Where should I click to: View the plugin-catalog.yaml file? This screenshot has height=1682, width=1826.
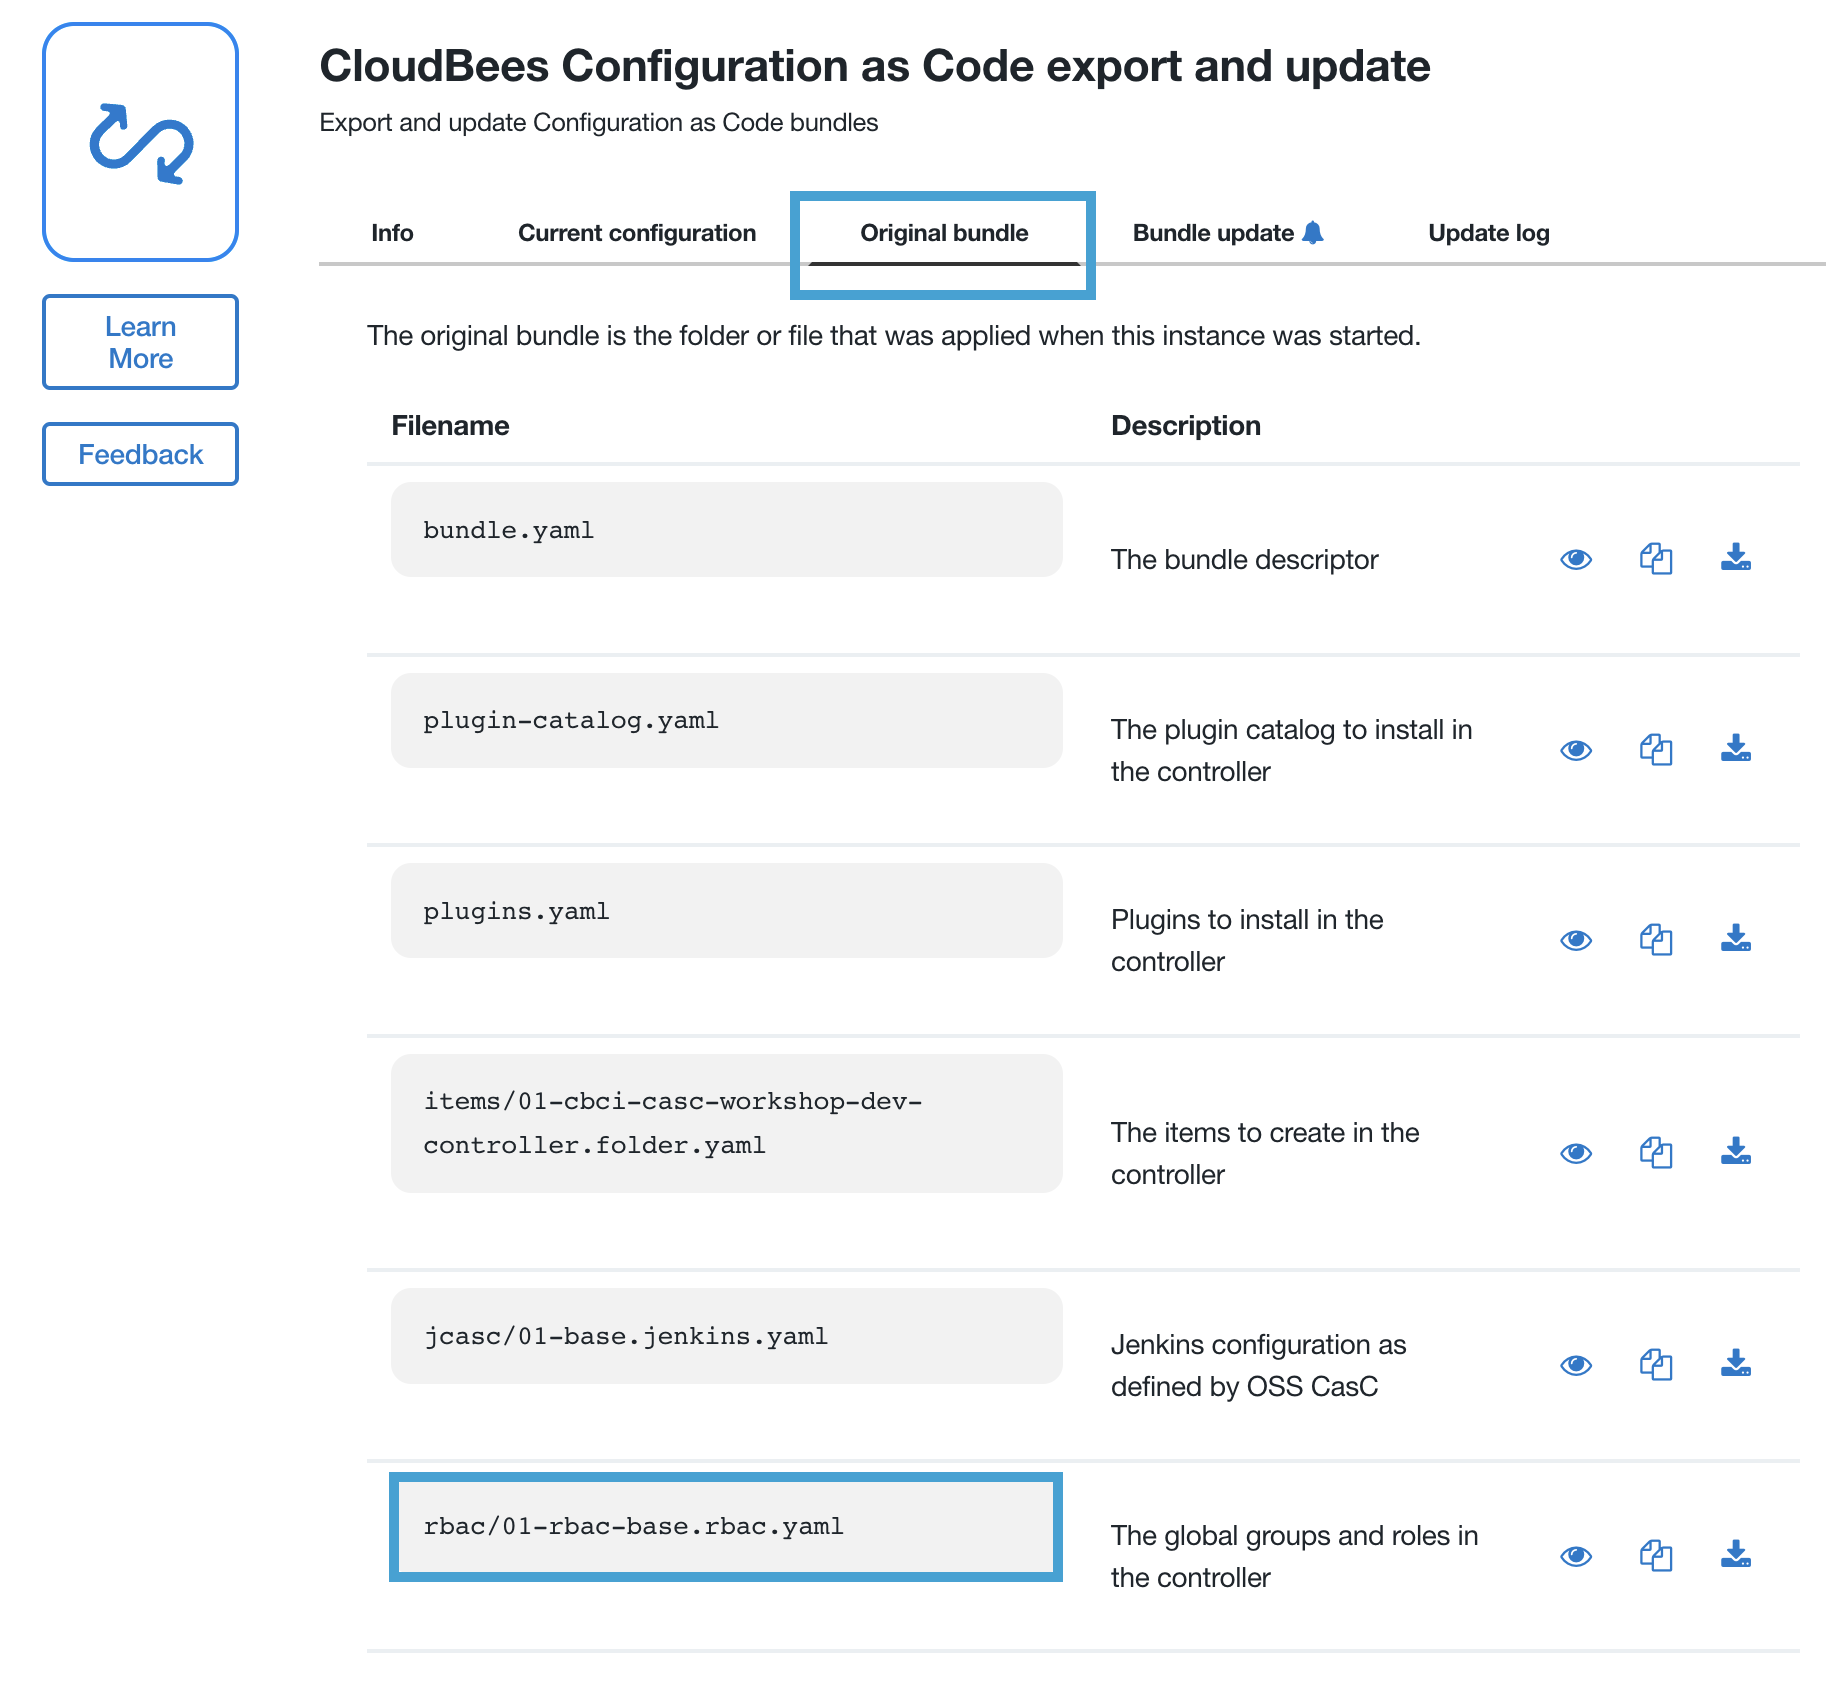pyautogui.click(x=1576, y=750)
